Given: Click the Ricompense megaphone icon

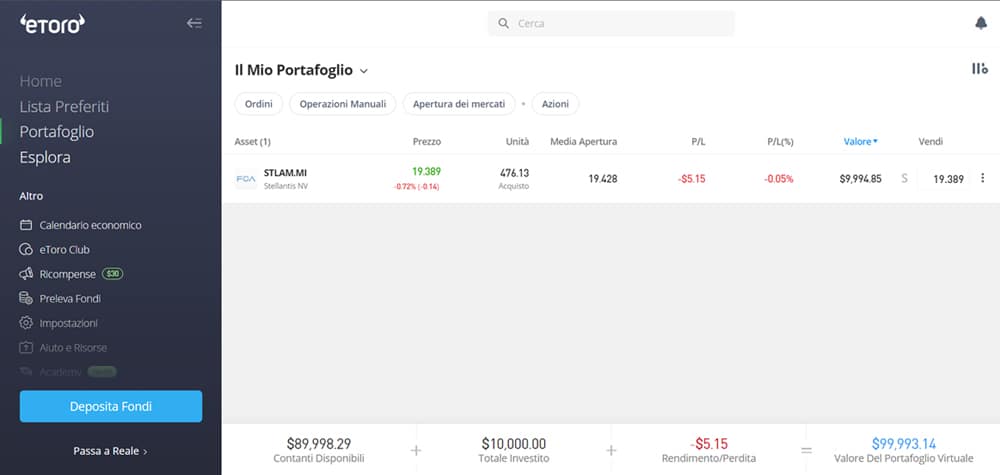Looking at the screenshot, I should (x=26, y=274).
